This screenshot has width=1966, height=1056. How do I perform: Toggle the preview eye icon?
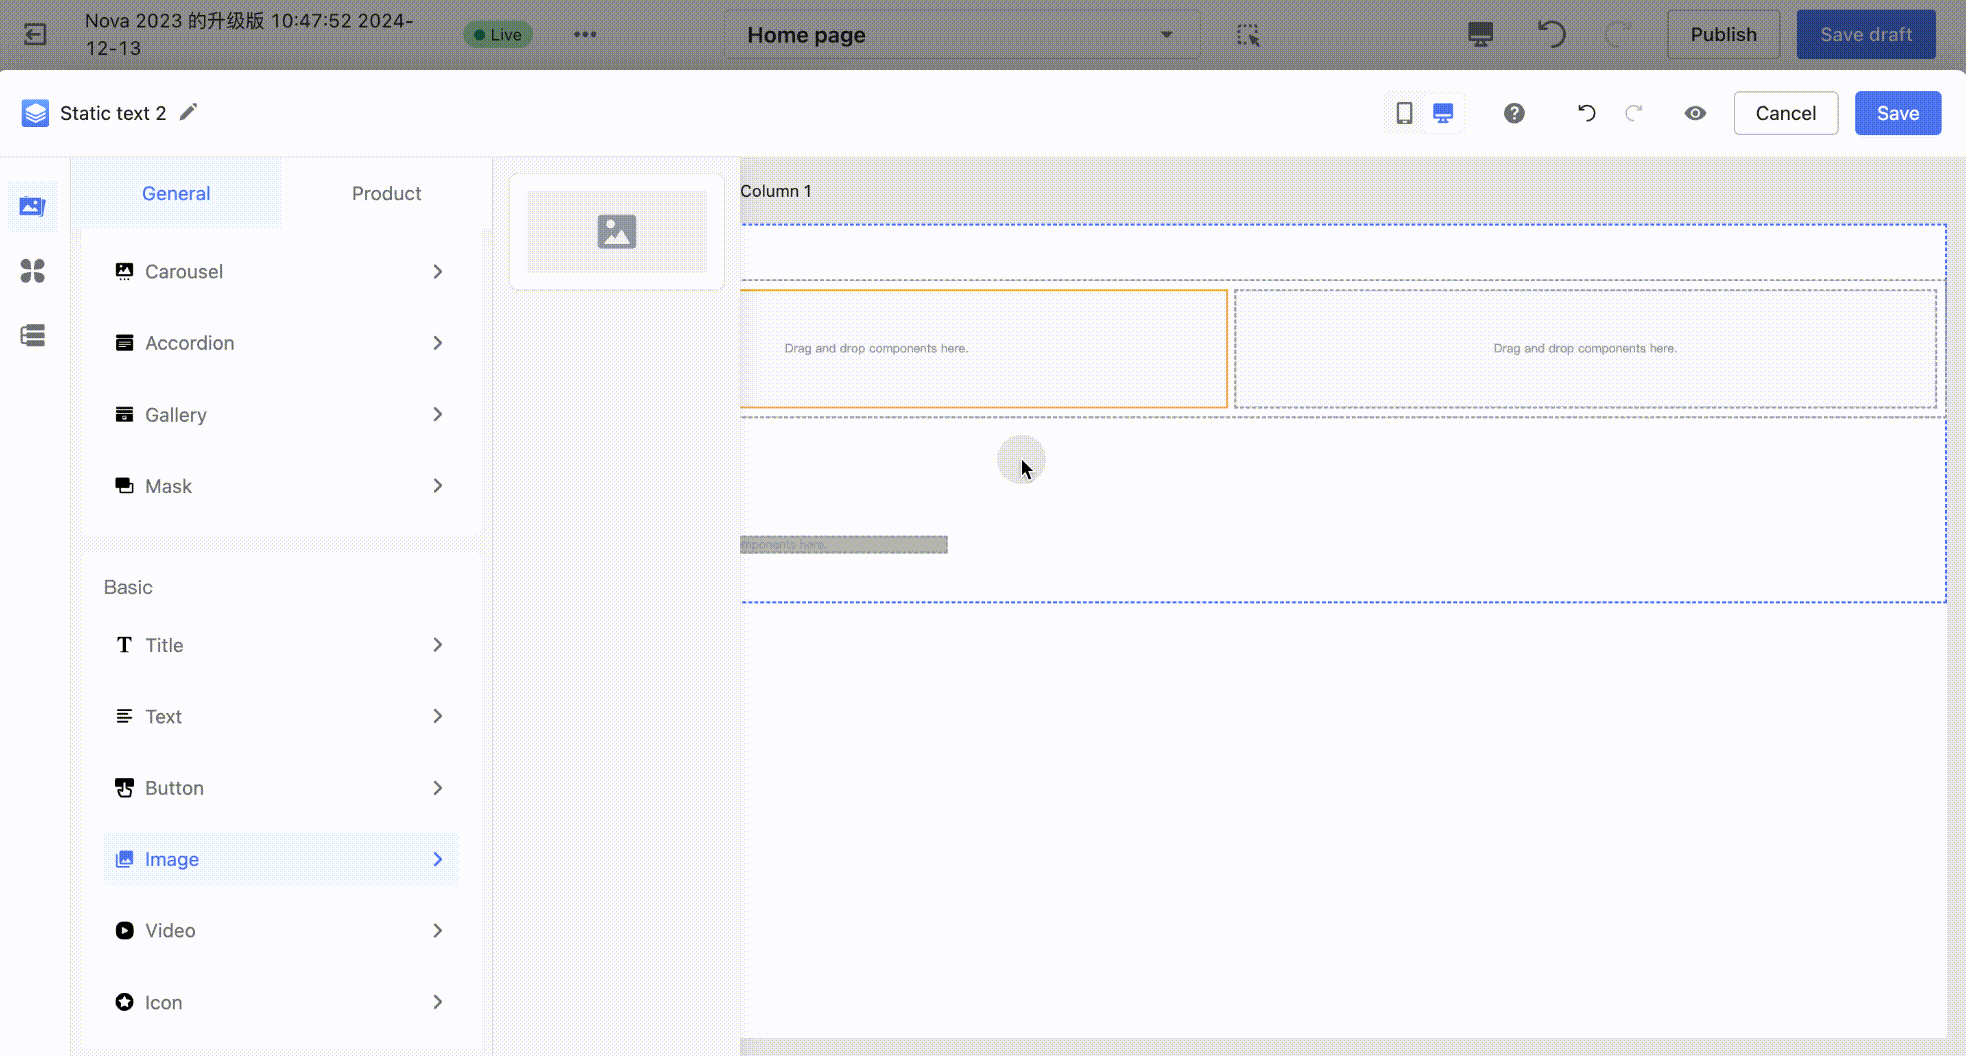(x=1695, y=113)
